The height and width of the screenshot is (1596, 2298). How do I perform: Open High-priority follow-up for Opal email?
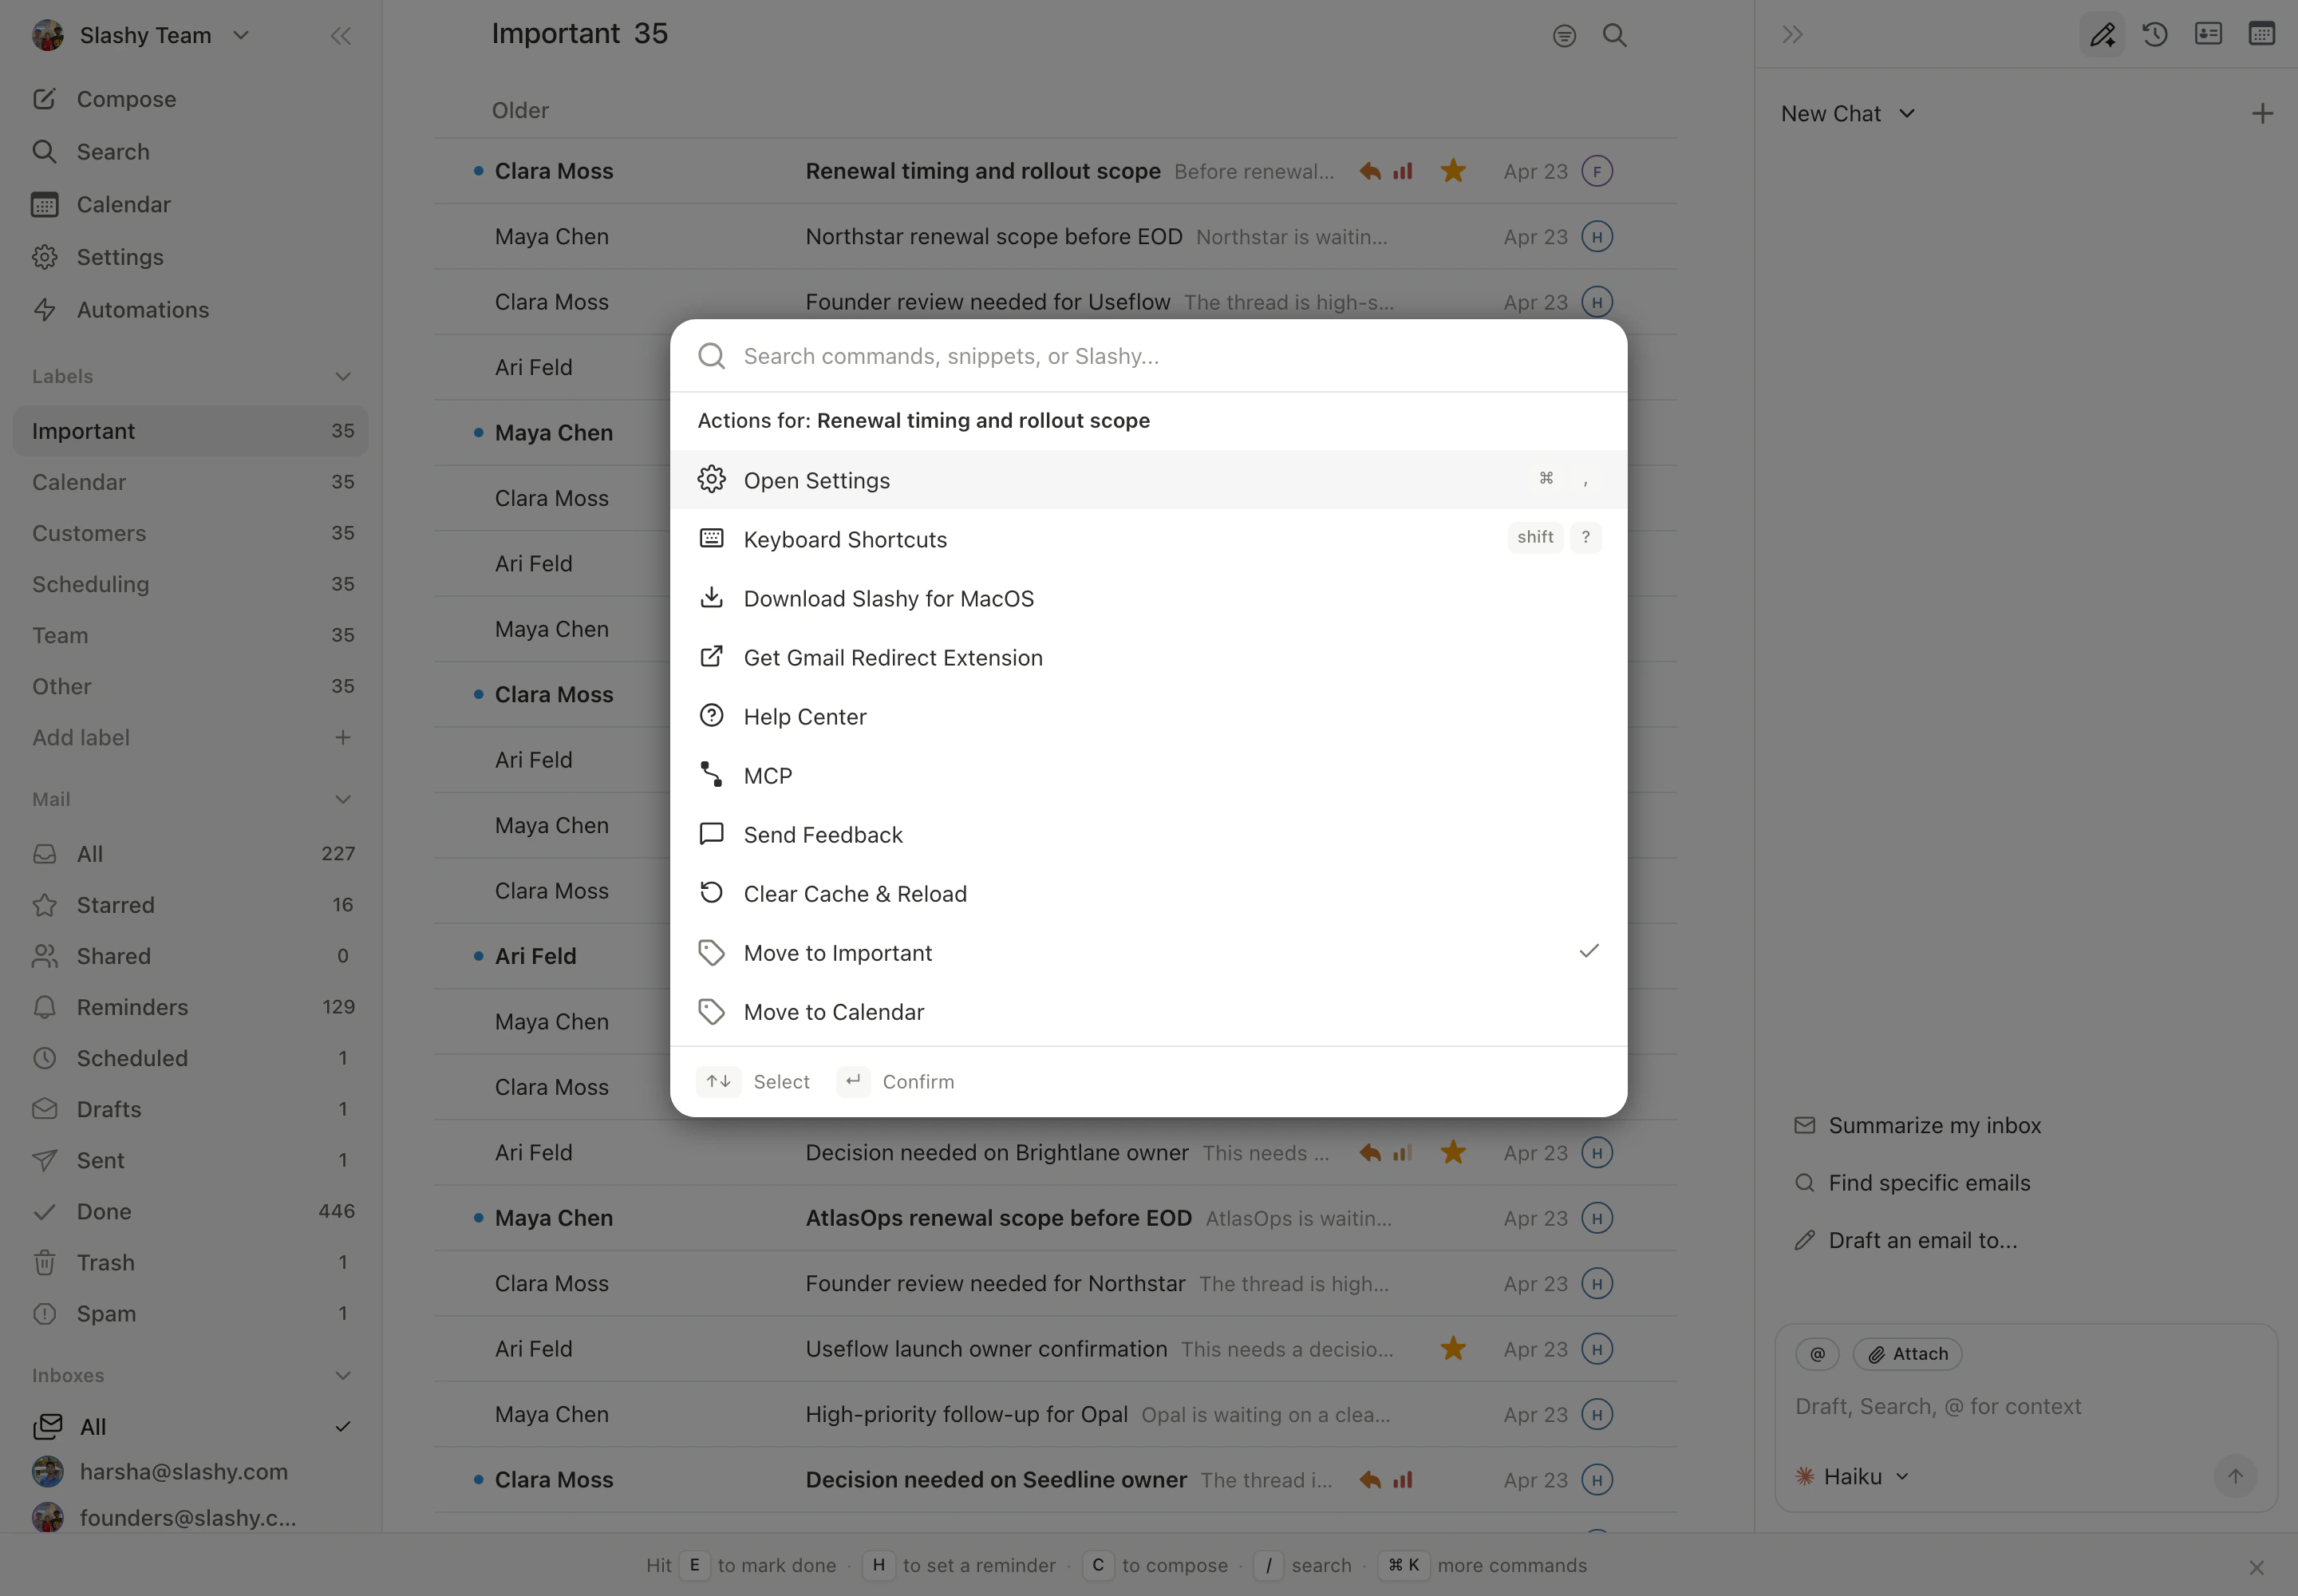coord(1055,1414)
